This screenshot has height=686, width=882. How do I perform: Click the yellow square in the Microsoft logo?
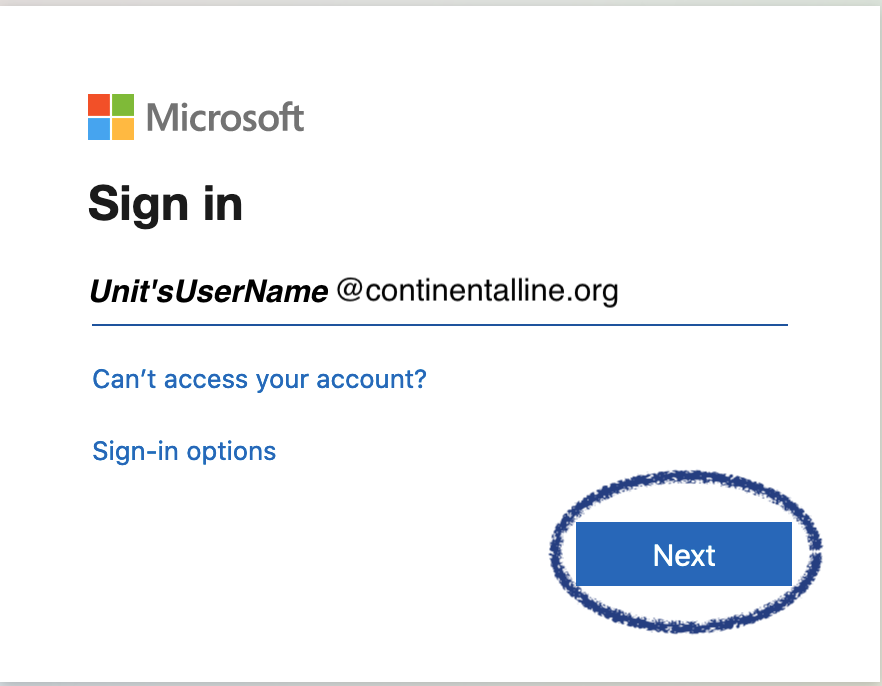pyautogui.click(x=123, y=129)
